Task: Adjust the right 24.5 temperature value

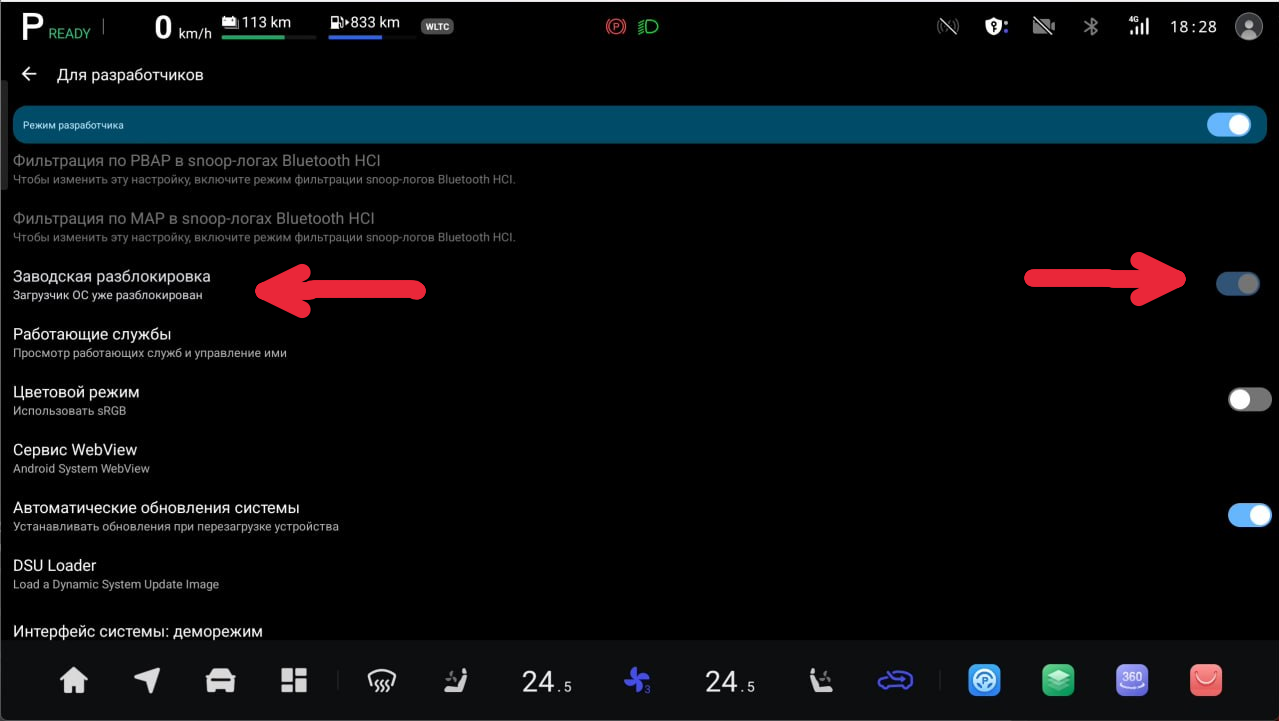Action: (x=730, y=682)
